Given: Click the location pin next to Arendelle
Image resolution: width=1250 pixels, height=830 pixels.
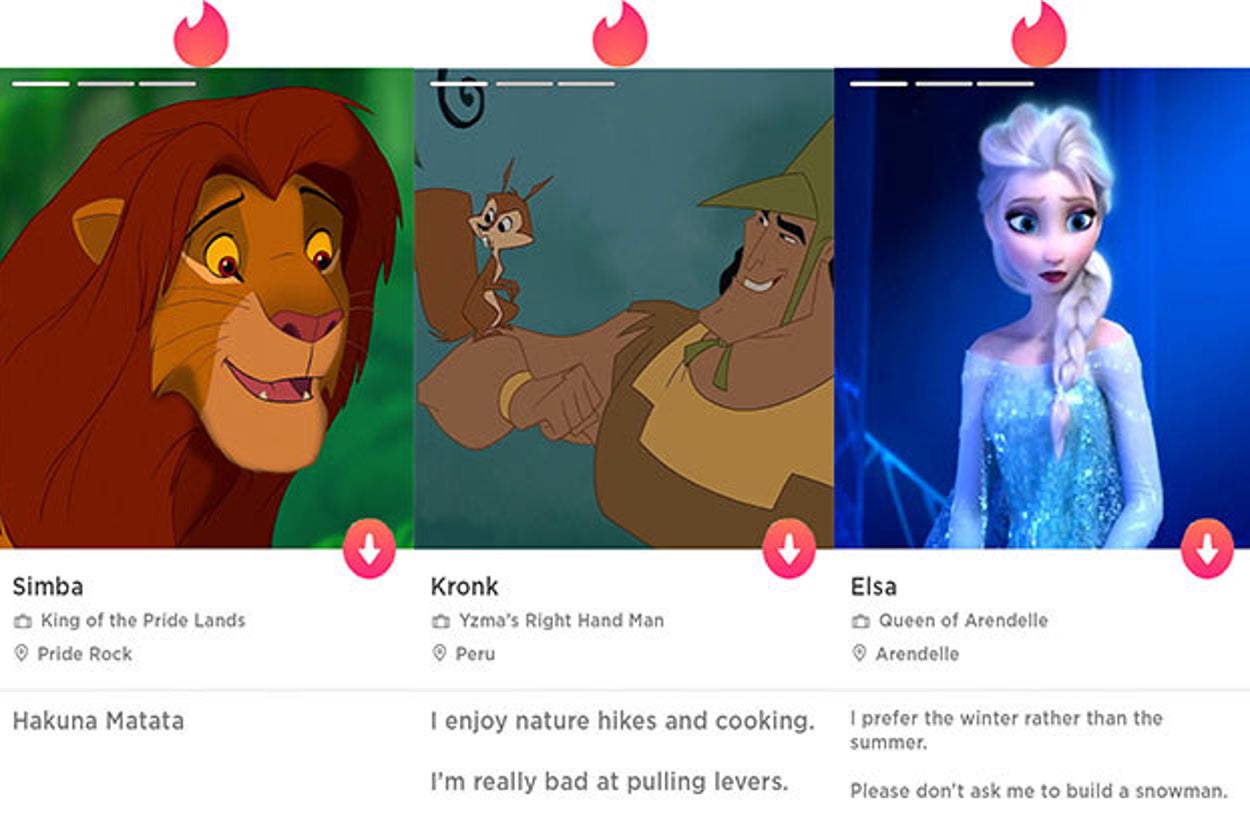Looking at the screenshot, I should coord(859,653).
